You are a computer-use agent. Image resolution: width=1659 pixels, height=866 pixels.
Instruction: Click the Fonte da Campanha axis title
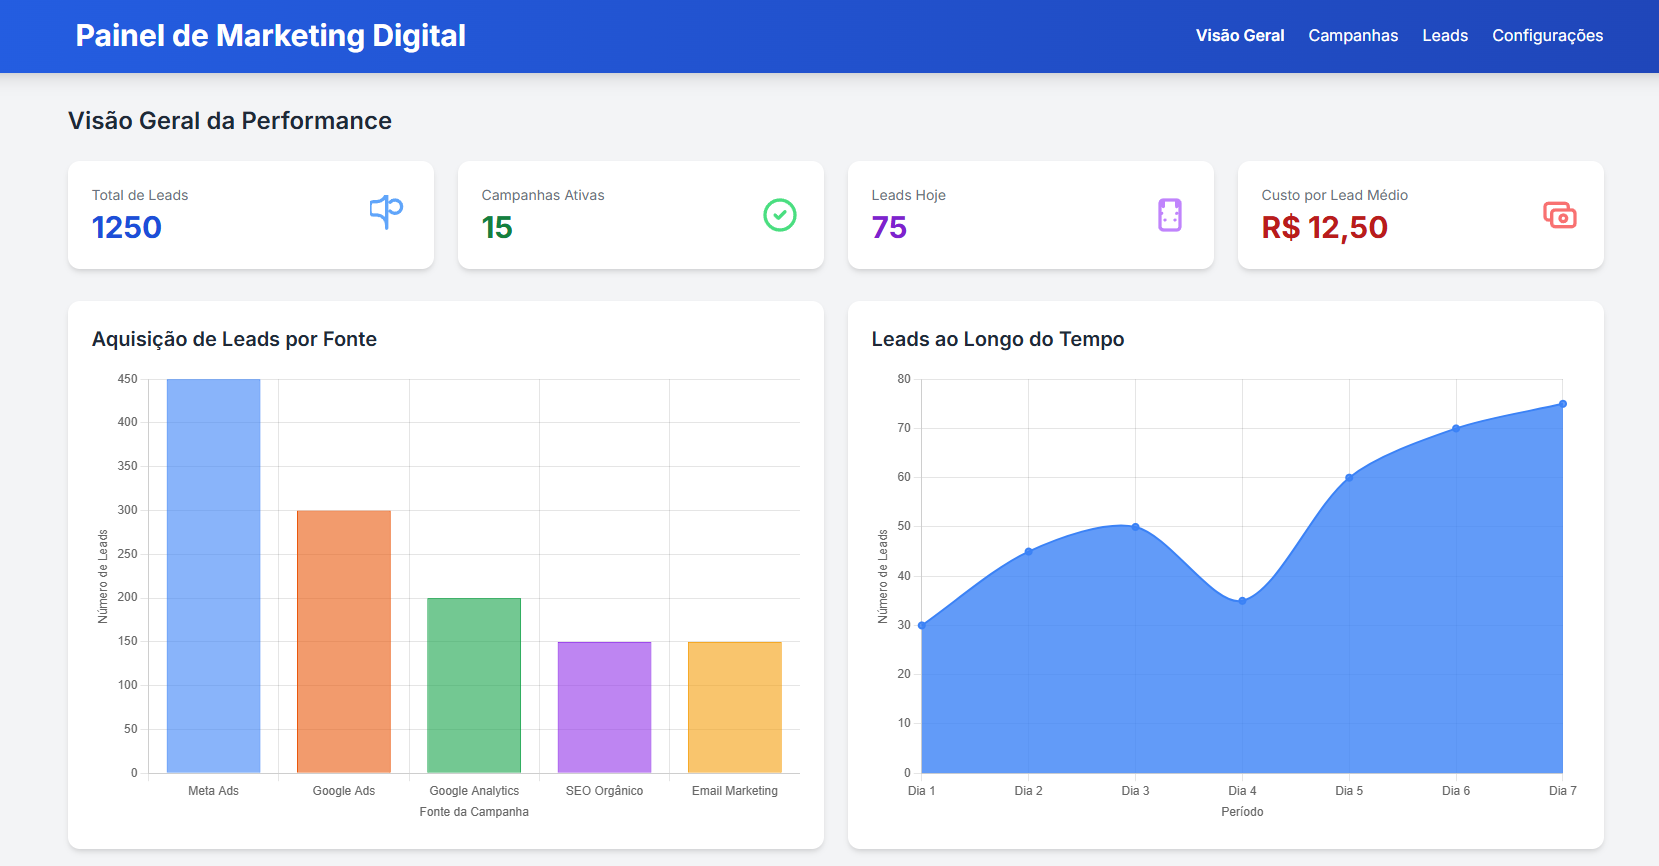(474, 812)
